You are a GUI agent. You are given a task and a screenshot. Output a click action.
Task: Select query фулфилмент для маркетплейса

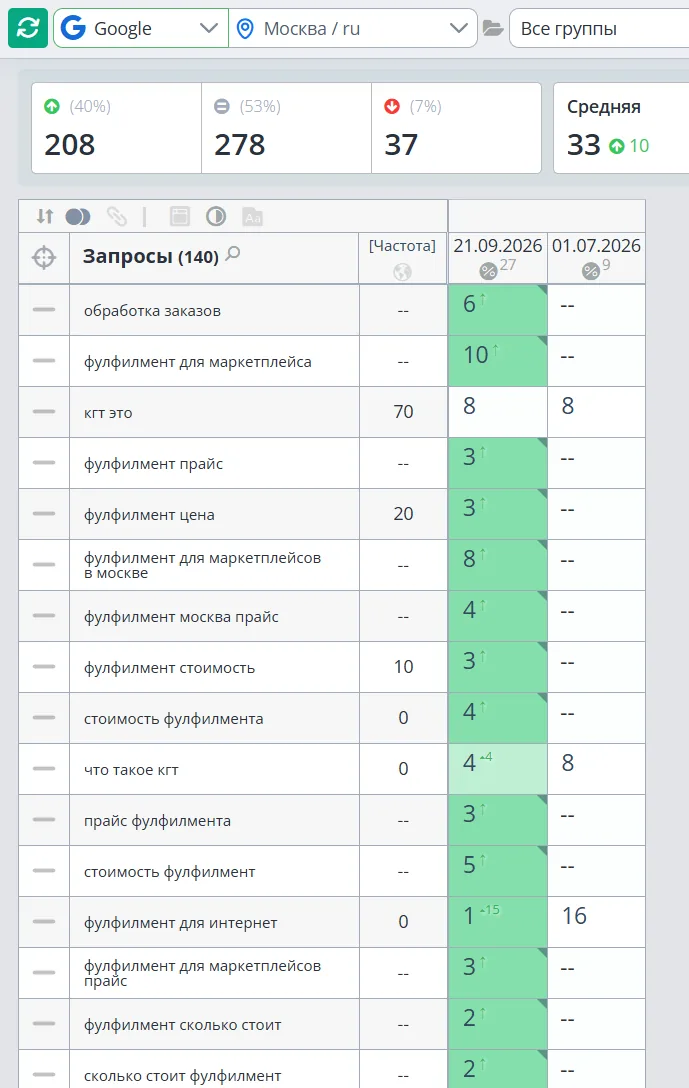point(198,362)
